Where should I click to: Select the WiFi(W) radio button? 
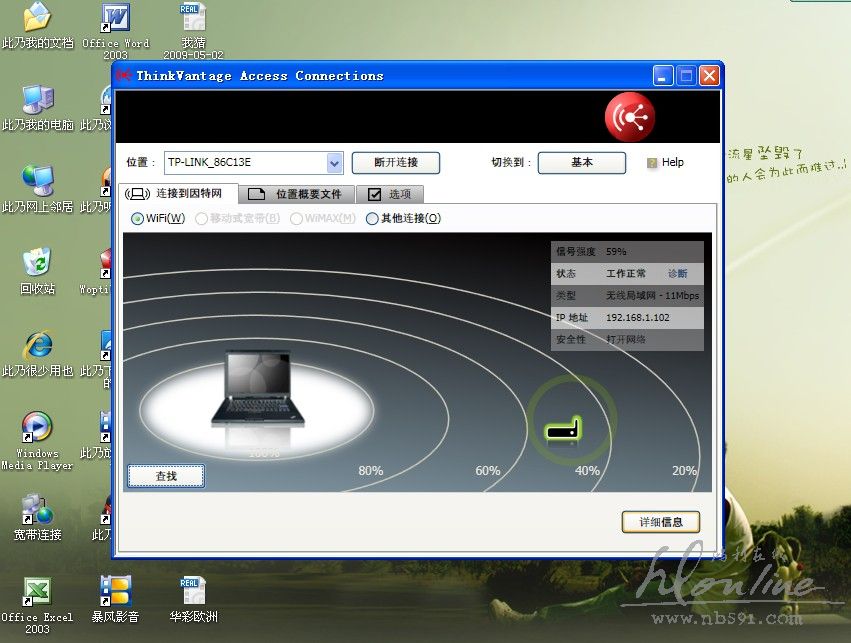(x=138, y=218)
